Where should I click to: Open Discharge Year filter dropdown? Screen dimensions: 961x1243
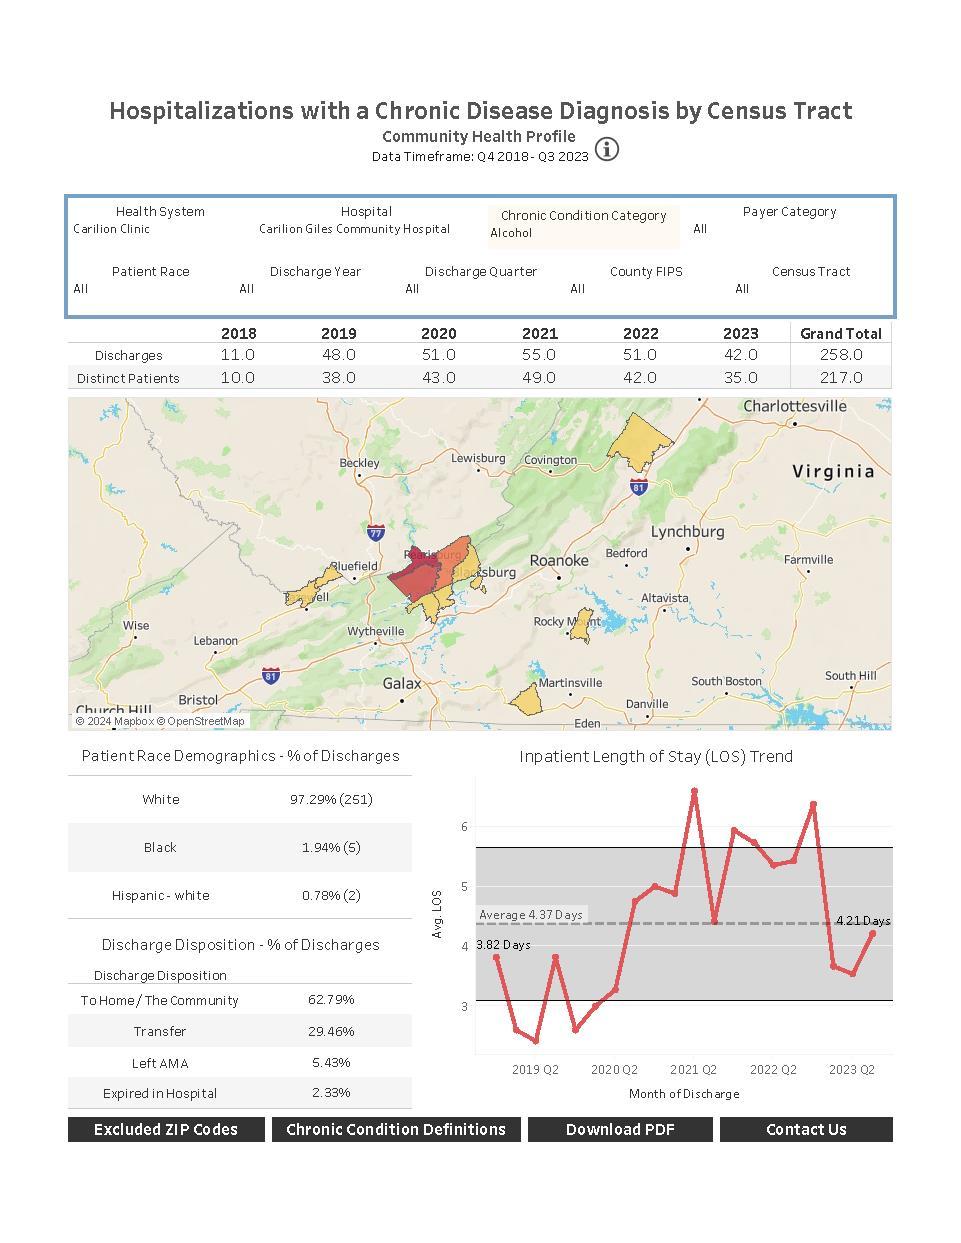click(x=315, y=289)
